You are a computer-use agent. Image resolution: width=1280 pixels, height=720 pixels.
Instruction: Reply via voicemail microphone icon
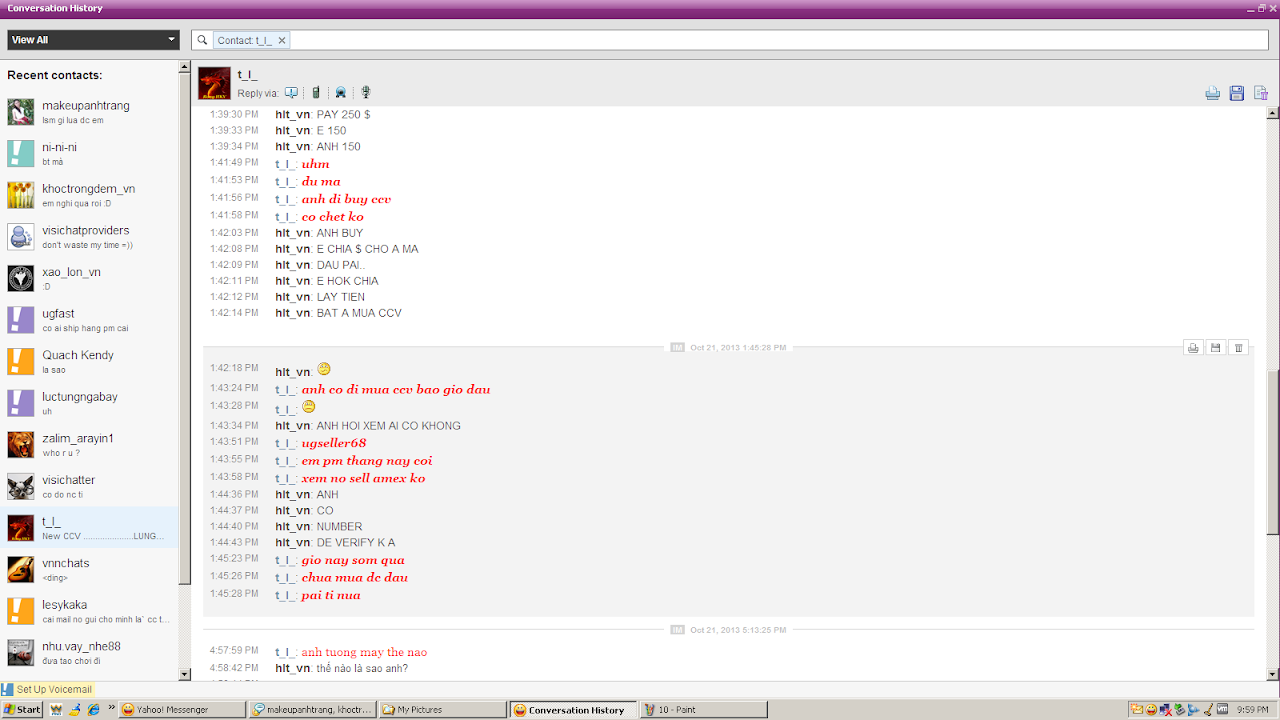tap(366, 93)
